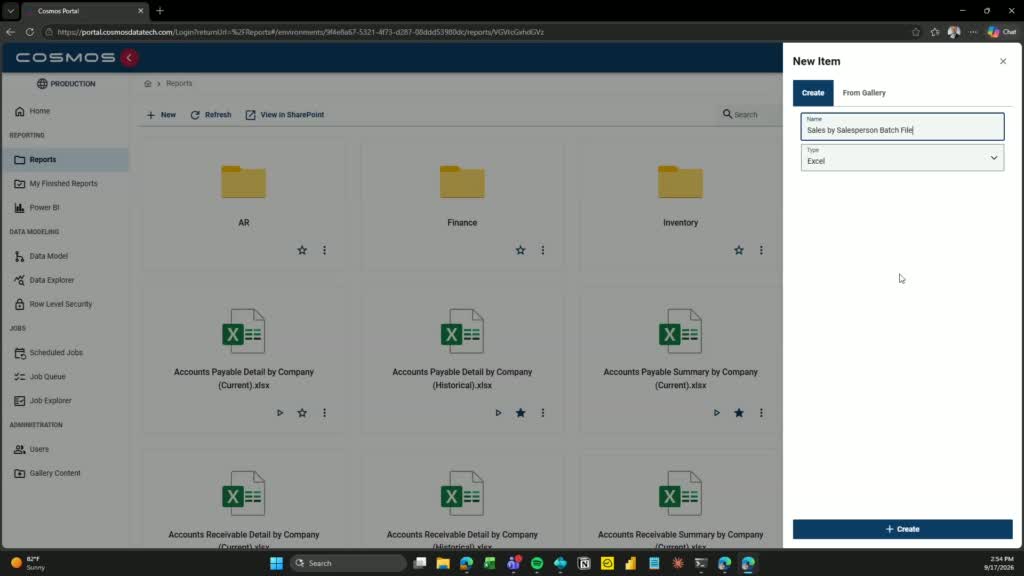
Task: Close the New Item panel
Action: pyautogui.click(x=1003, y=61)
